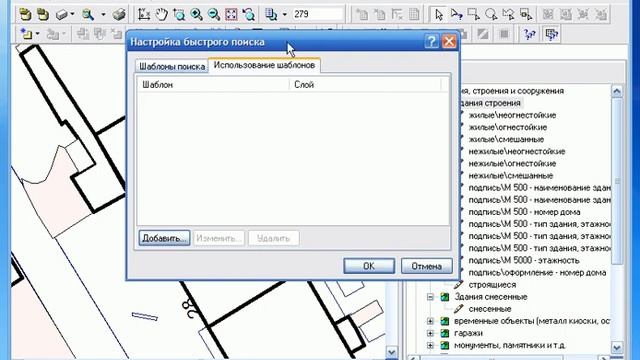Click the diagonal gray square icon in second toolbar

(x=483, y=34)
